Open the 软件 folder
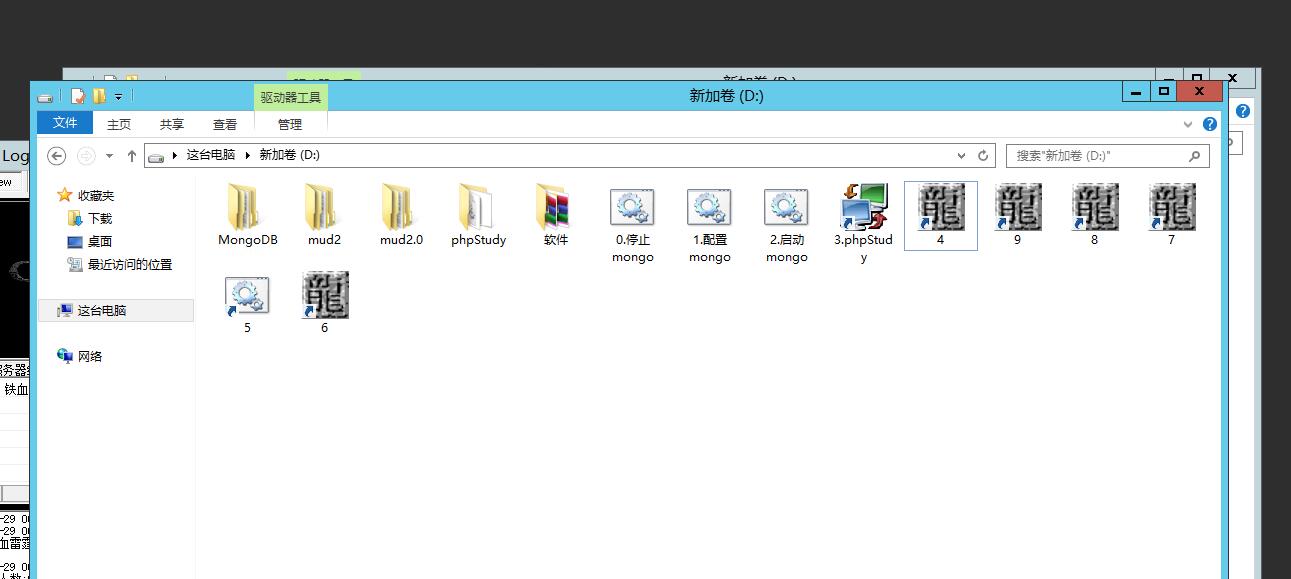 tap(555, 208)
